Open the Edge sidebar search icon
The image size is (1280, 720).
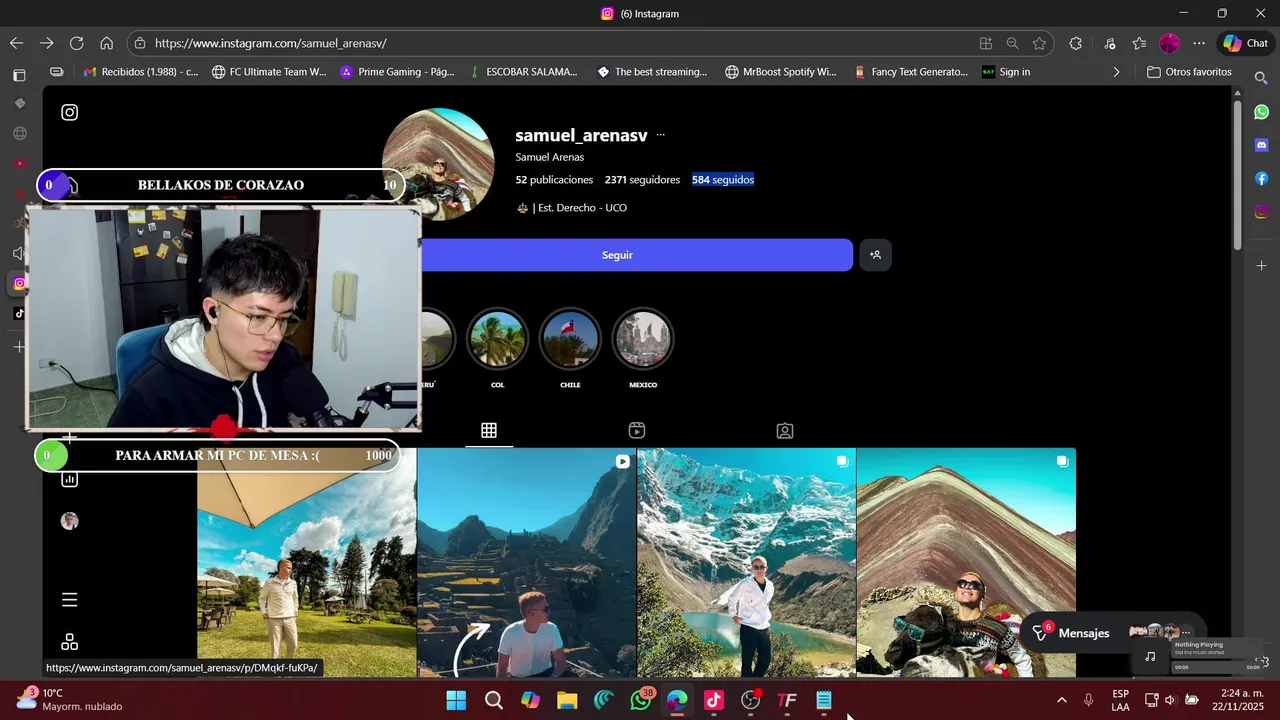pos(1262,78)
